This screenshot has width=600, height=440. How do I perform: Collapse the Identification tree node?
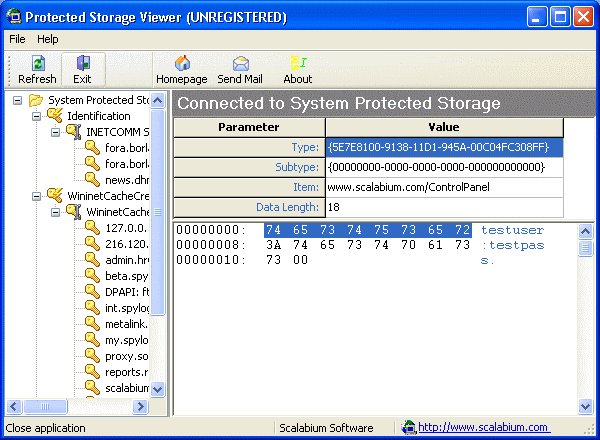coord(37,116)
